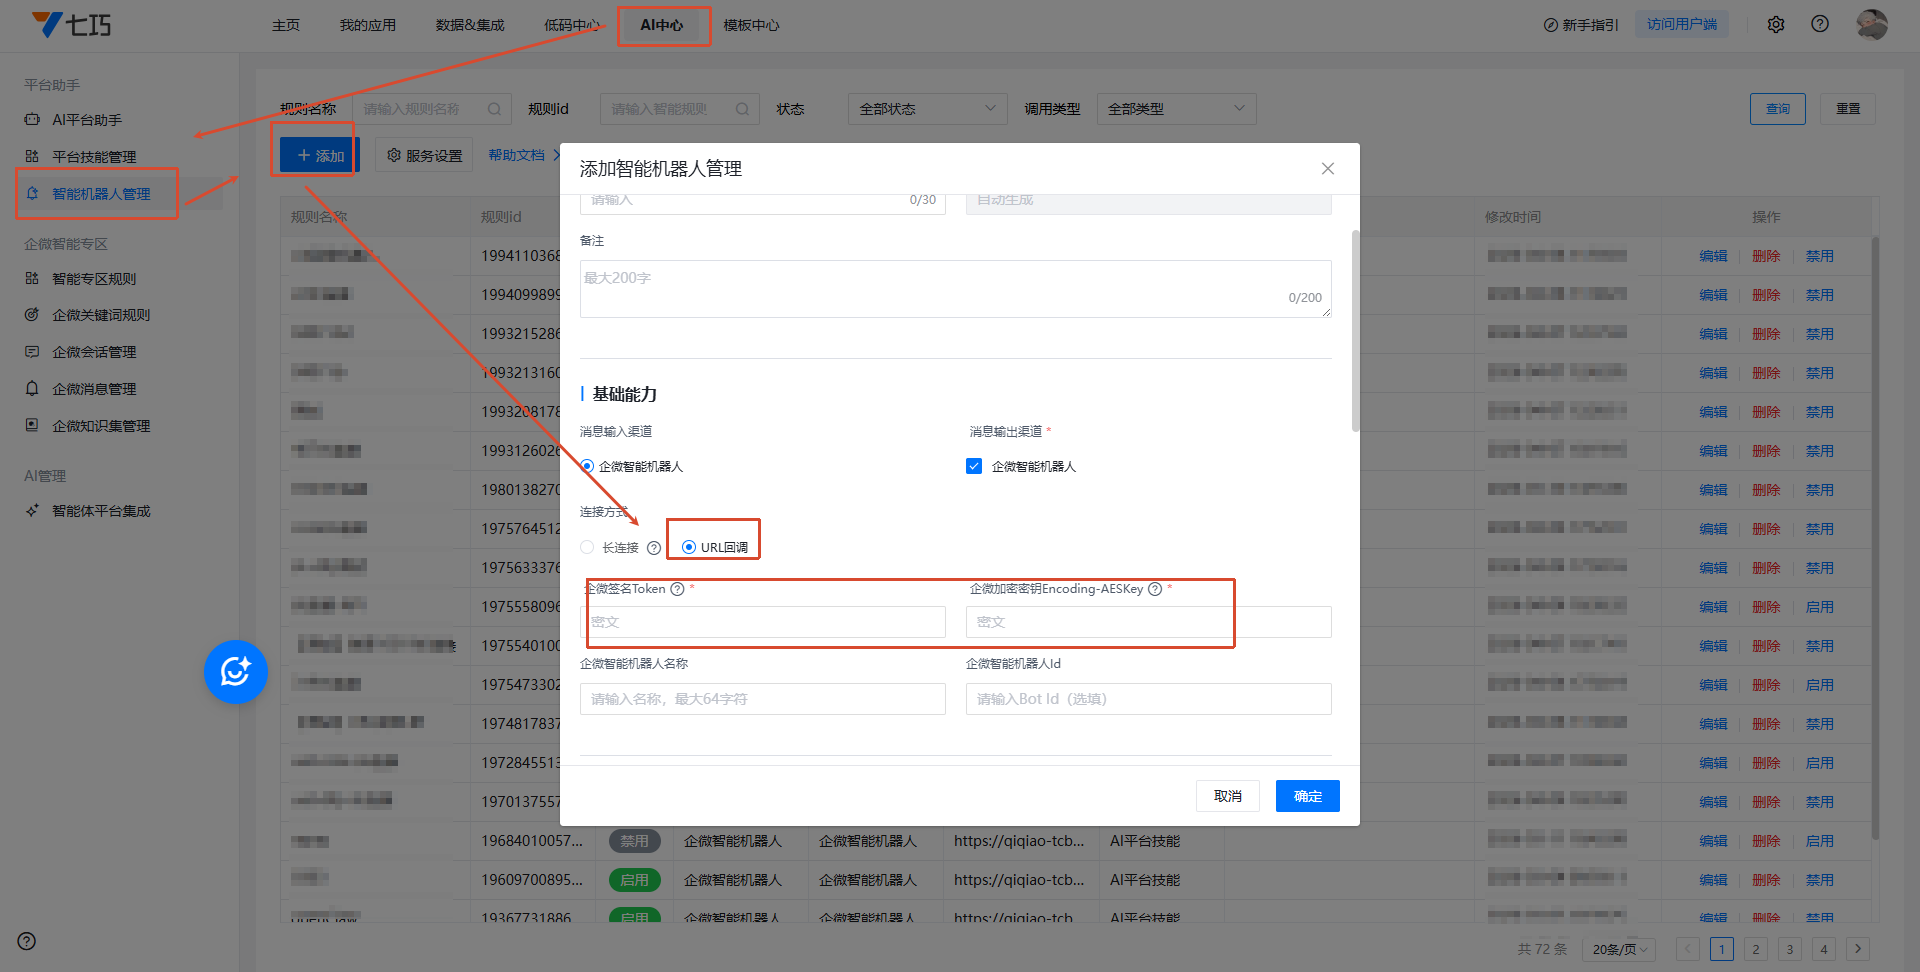Open the help question mark icon in header
This screenshot has width=1920, height=972.
[1819, 25]
